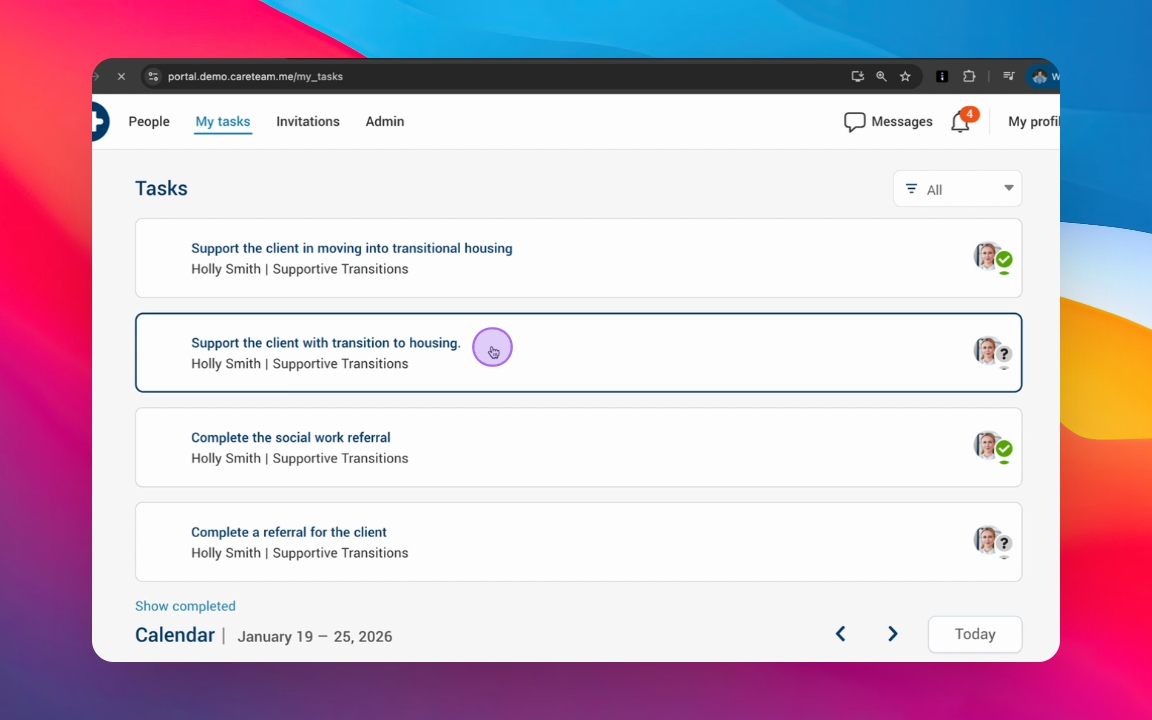Click the Show completed link

click(x=185, y=606)
